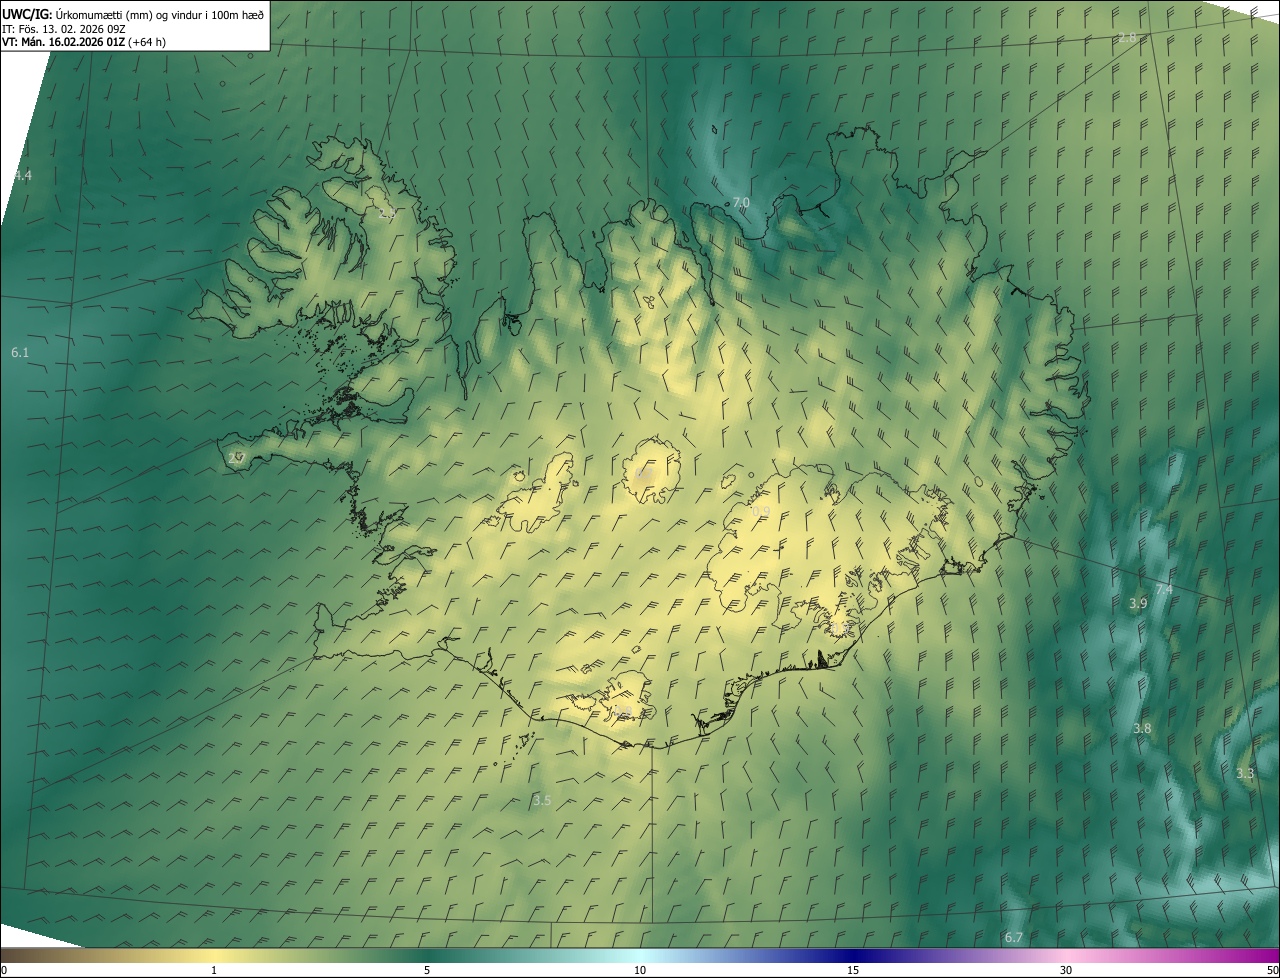Click the 1 tick on the colour scale
This screenshot has width=1280, height=978.
[214, 971]
